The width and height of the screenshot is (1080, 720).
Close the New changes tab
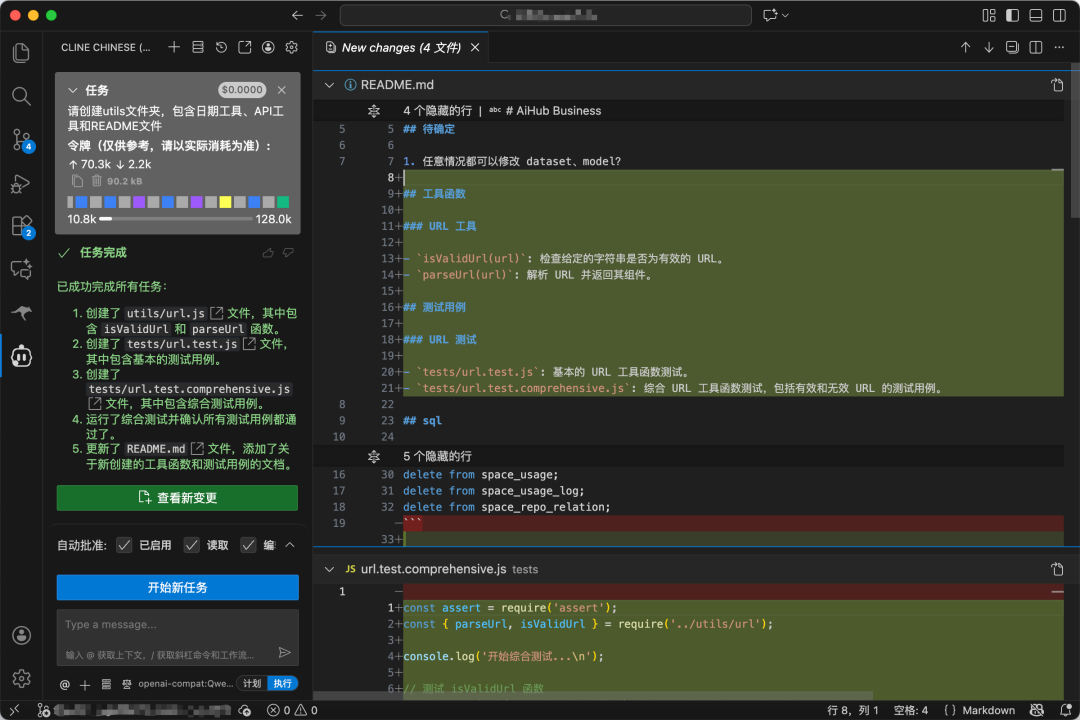pyautogui.click(x=475, y=48)
